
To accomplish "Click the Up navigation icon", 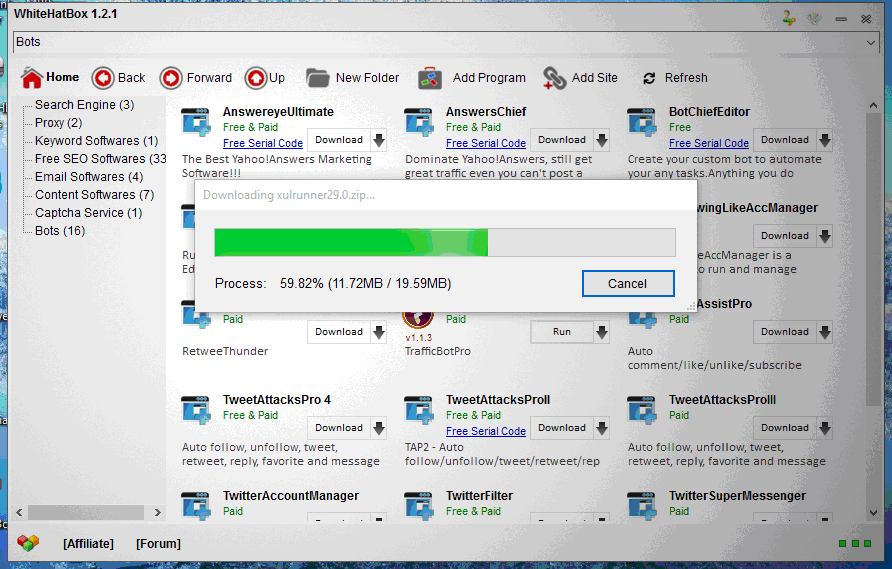I will 255,78.
